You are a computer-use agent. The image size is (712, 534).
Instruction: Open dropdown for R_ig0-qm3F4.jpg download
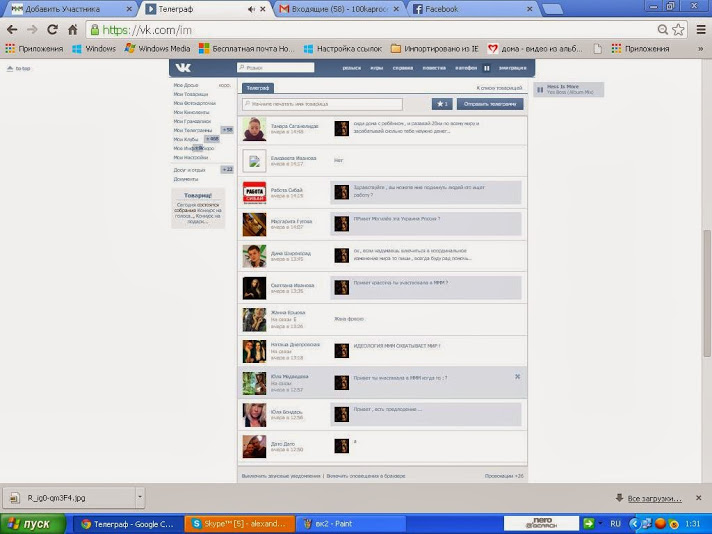[x=140, y=497]
